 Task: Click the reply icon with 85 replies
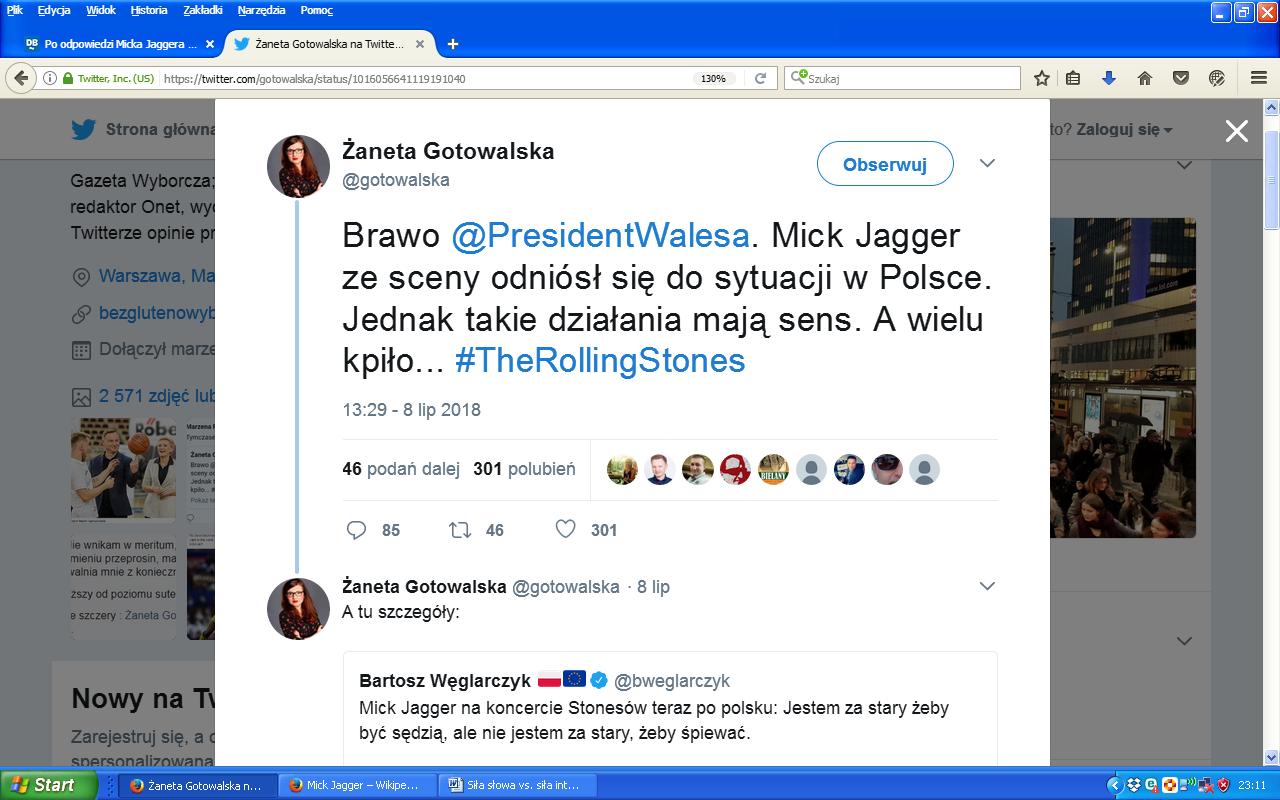357,530
